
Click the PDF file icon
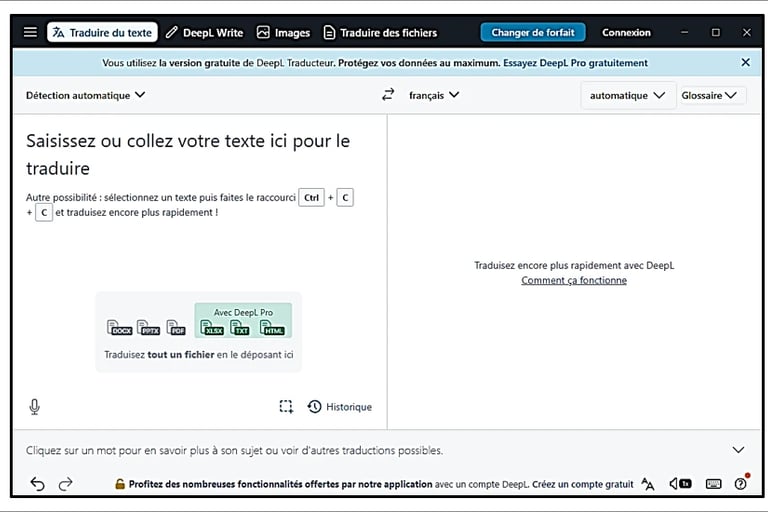pos(176,327)
